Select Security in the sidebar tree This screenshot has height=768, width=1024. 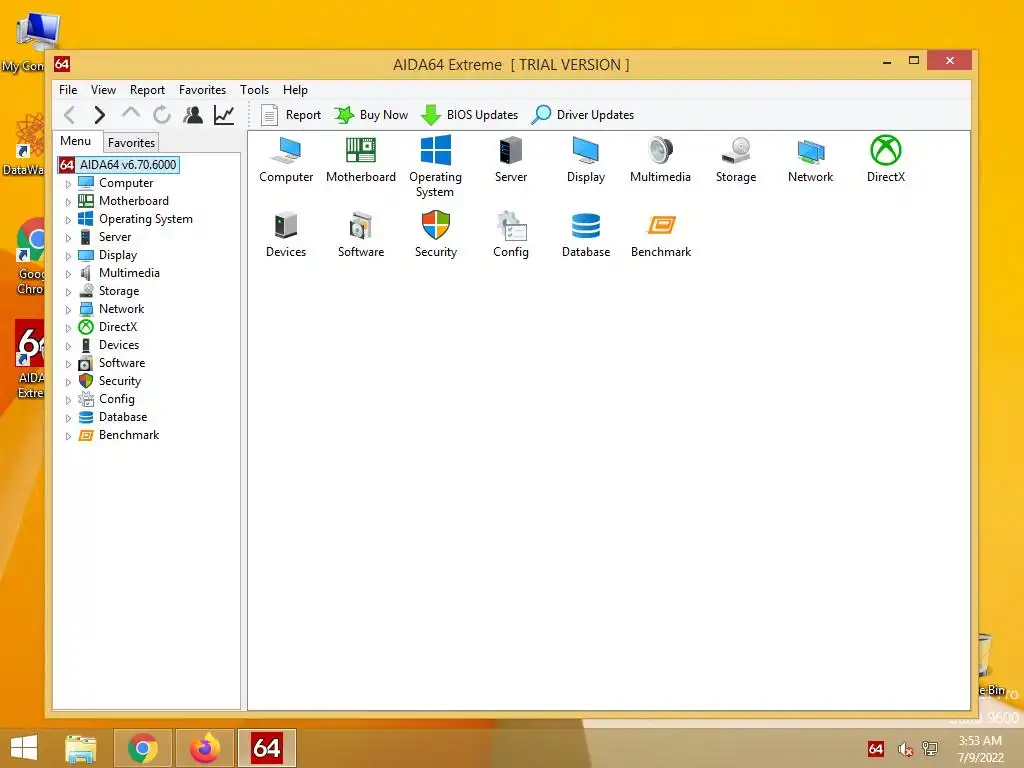120,381
